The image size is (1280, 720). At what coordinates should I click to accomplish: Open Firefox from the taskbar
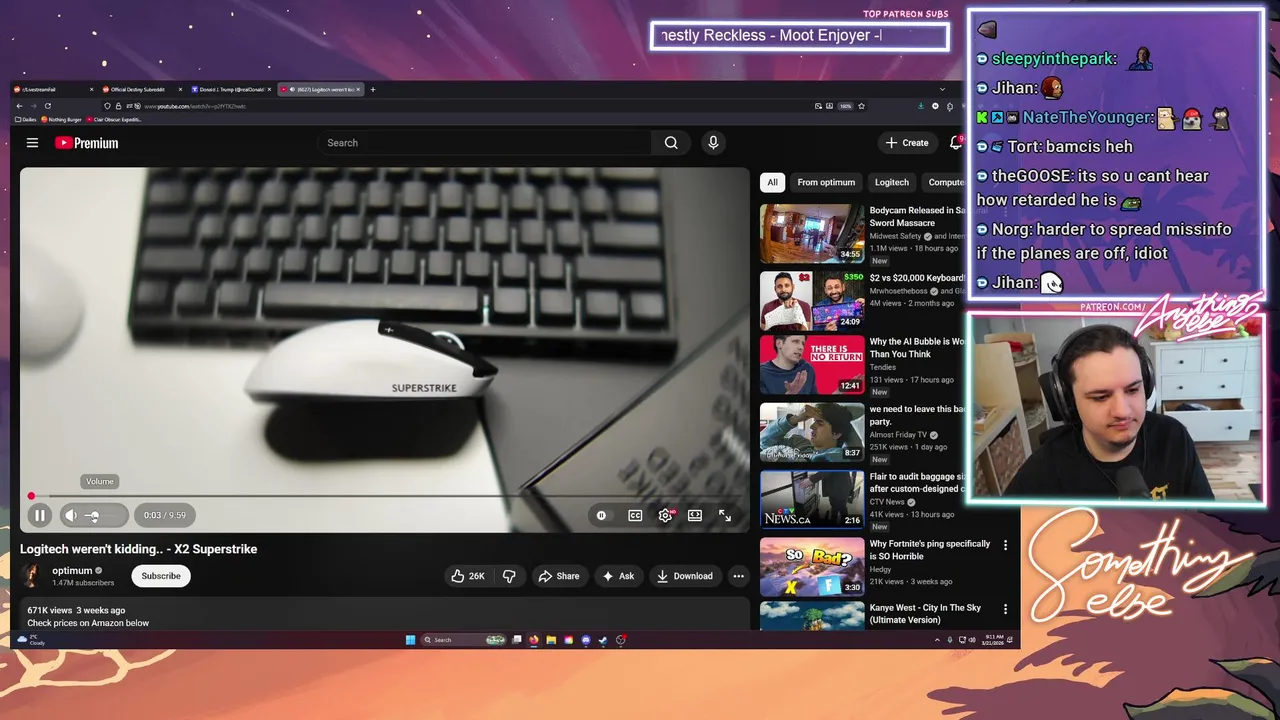[x=533, y=640]
